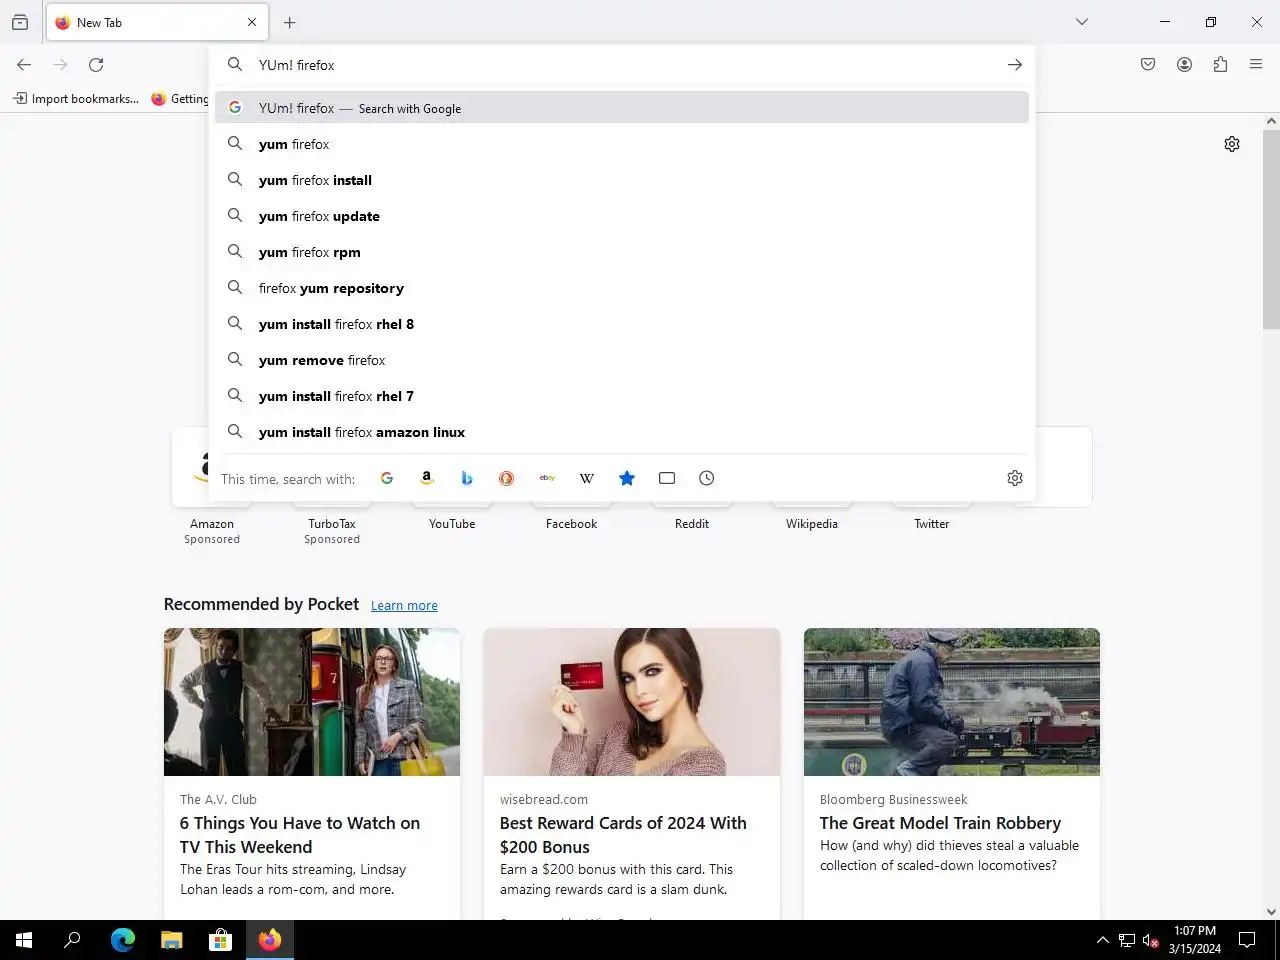
Task: Open Microsoft Store from the taskbar
Action: pos(221,940)
